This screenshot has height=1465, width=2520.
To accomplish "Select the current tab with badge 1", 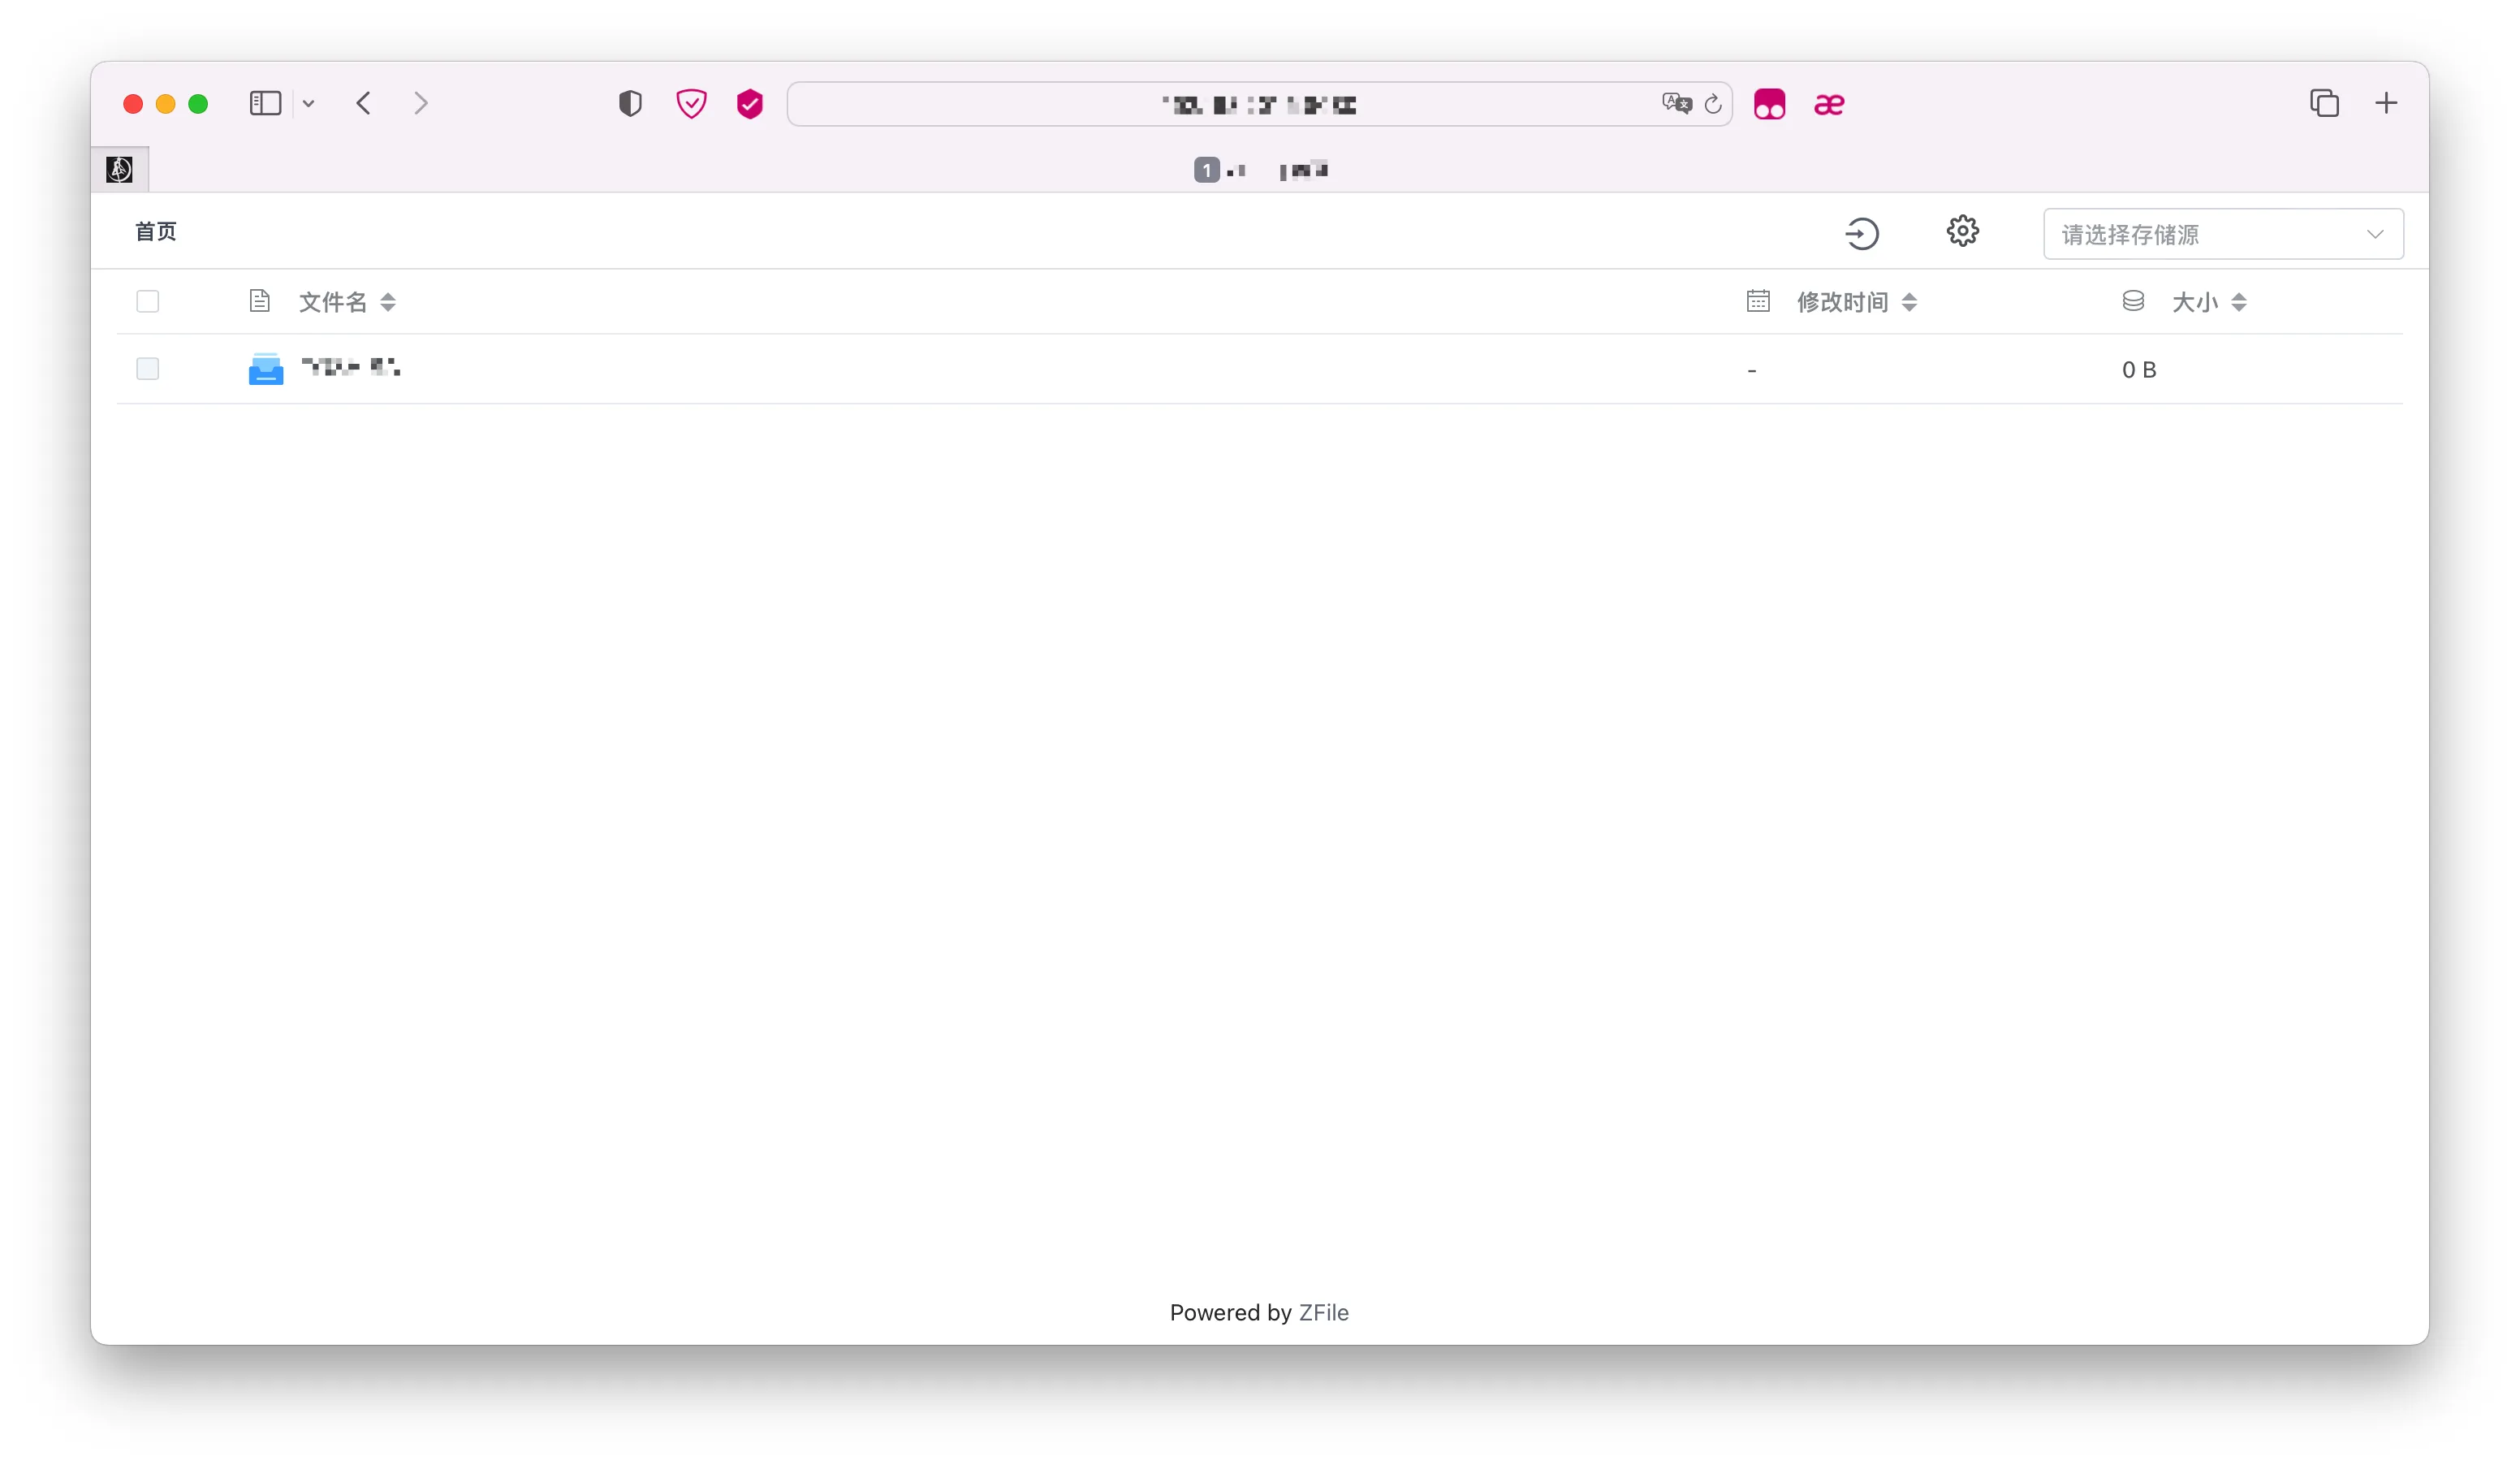I will tap(1260, 170).
